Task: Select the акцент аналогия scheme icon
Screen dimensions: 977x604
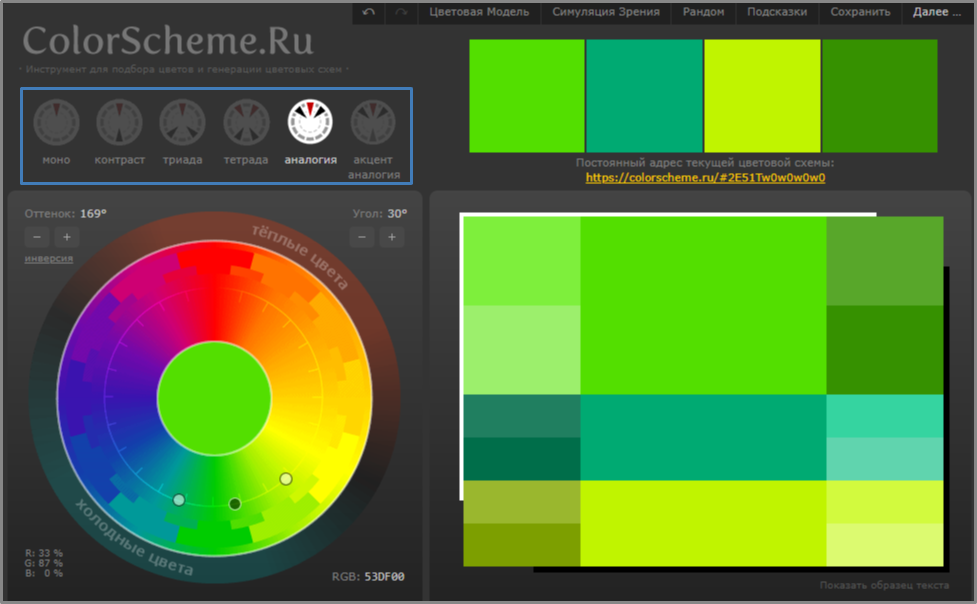Action: click(372, 122)
